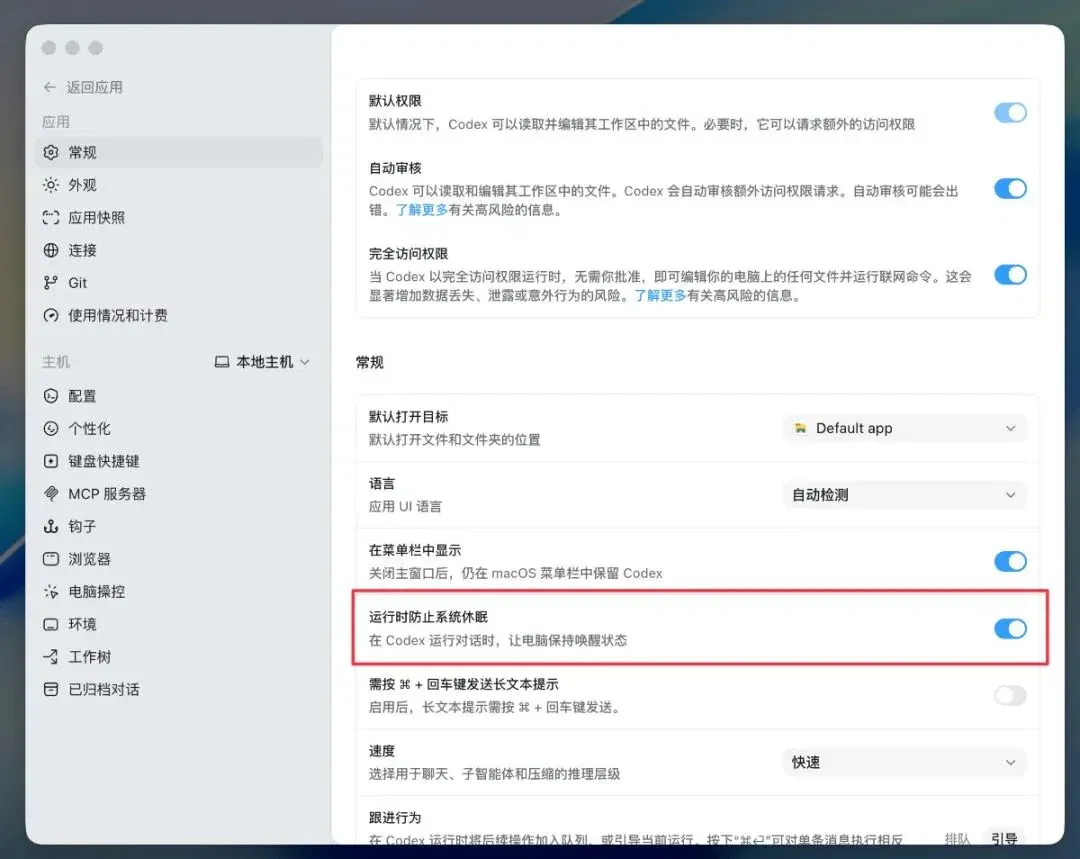Click the cursor icon beside 电脑操控

coord(51,591)
